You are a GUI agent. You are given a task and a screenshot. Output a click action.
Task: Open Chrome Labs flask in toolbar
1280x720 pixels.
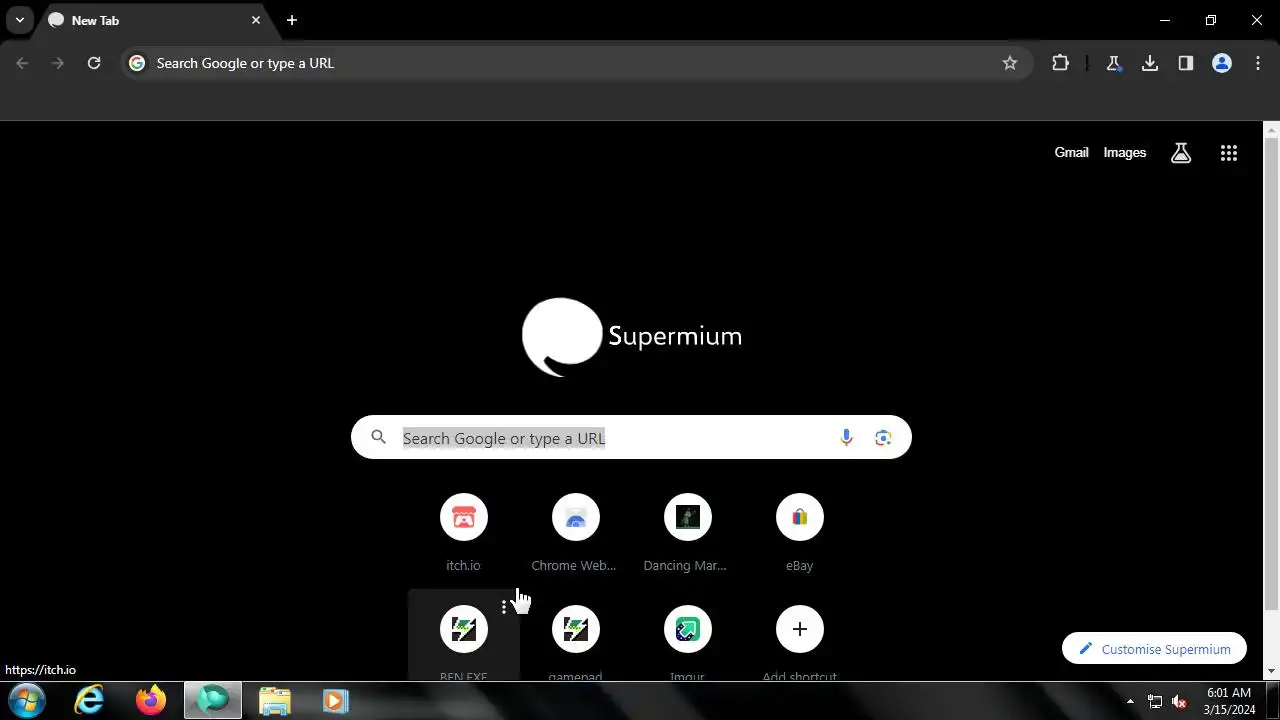(x=1113, y=63)
